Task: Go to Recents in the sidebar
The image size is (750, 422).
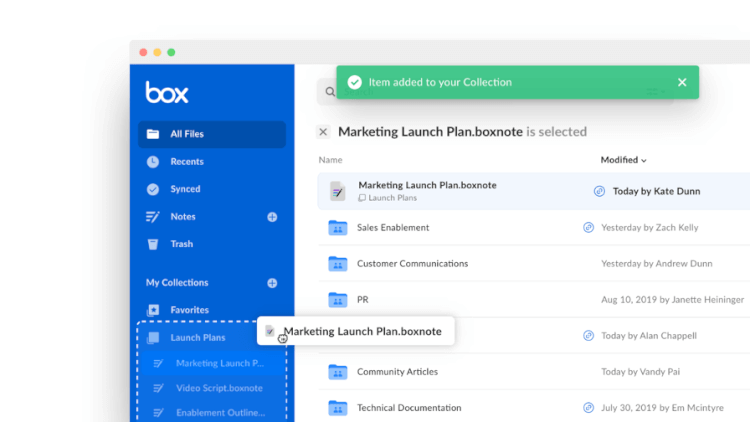Action: point(186,161)
